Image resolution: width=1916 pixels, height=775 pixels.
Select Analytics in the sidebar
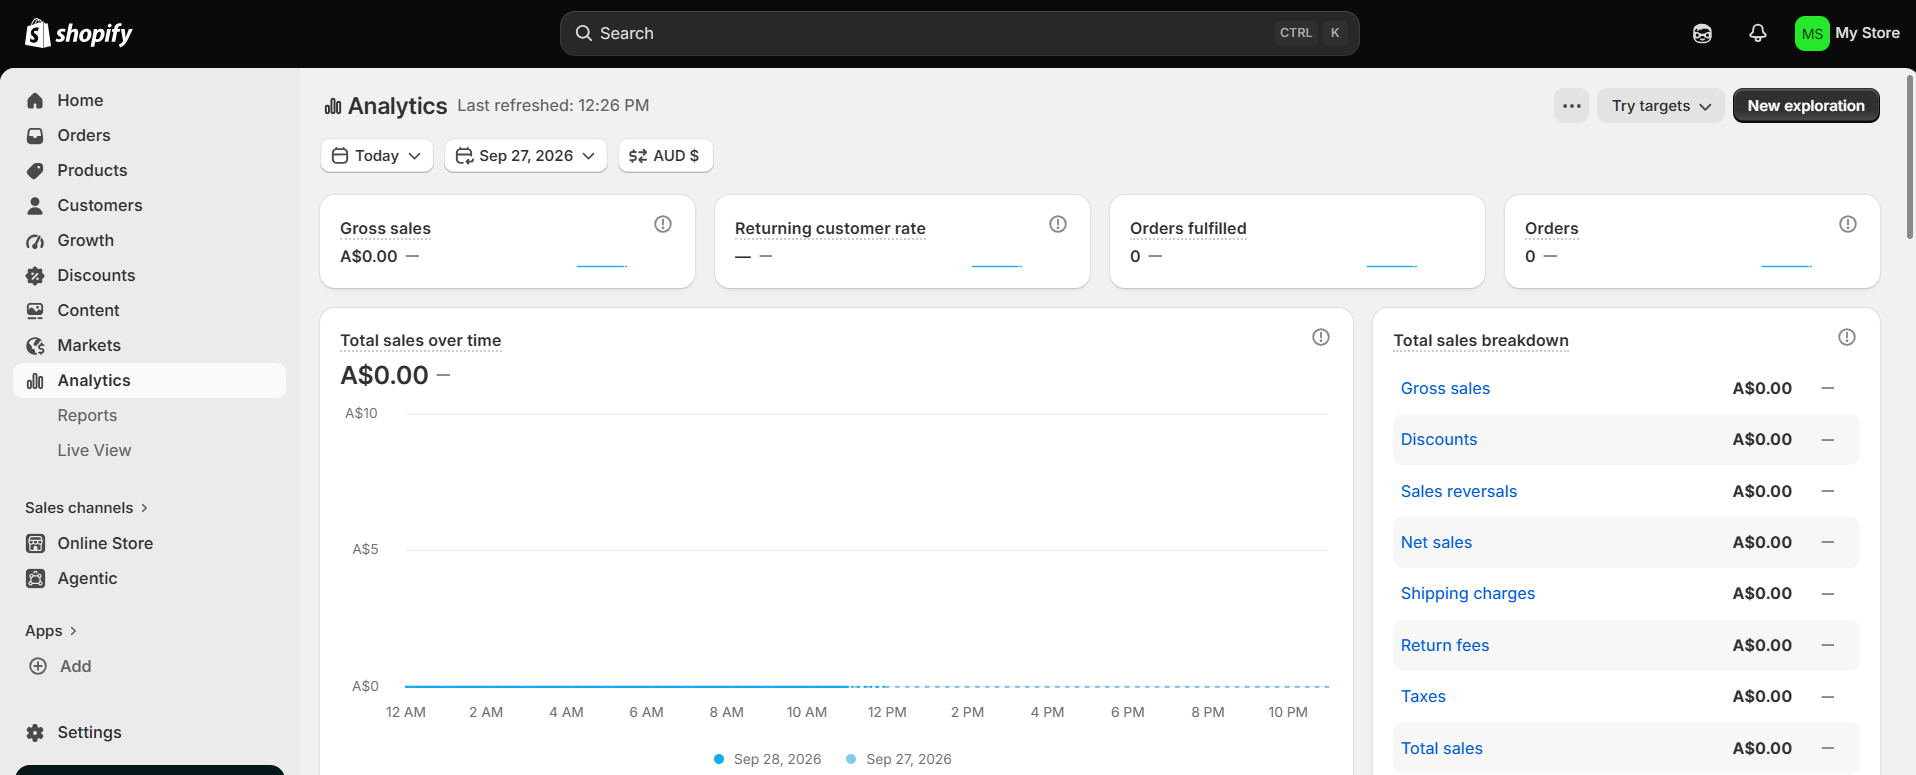[x=149, y=380]
